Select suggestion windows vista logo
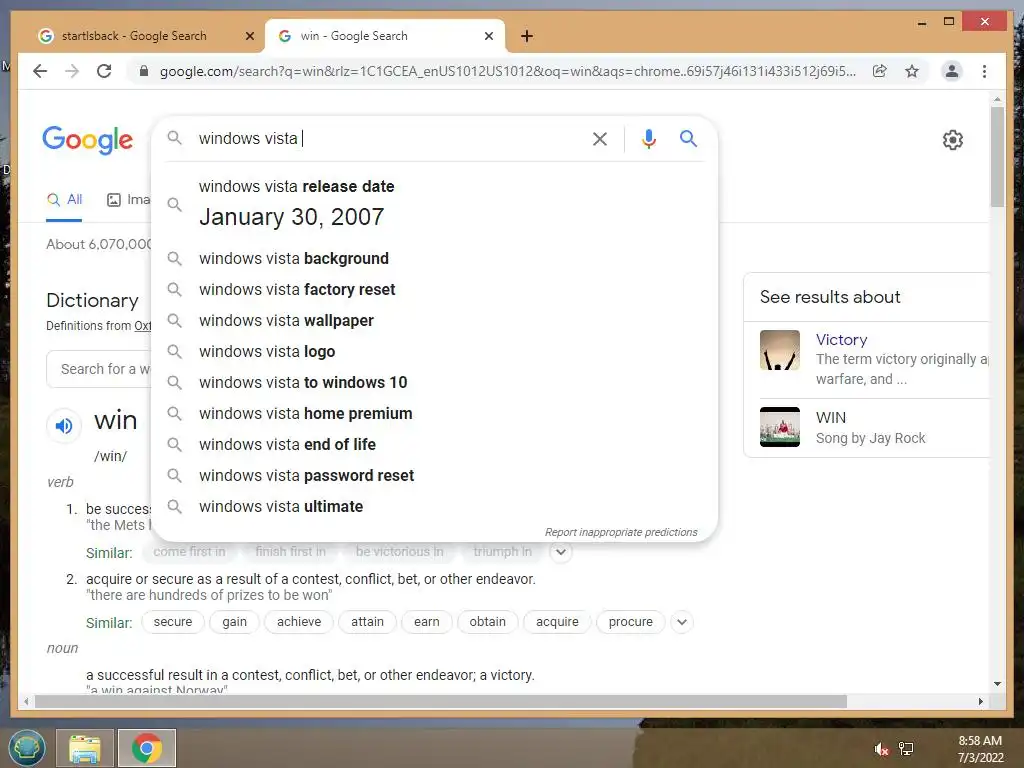 [x=434, y=351]
